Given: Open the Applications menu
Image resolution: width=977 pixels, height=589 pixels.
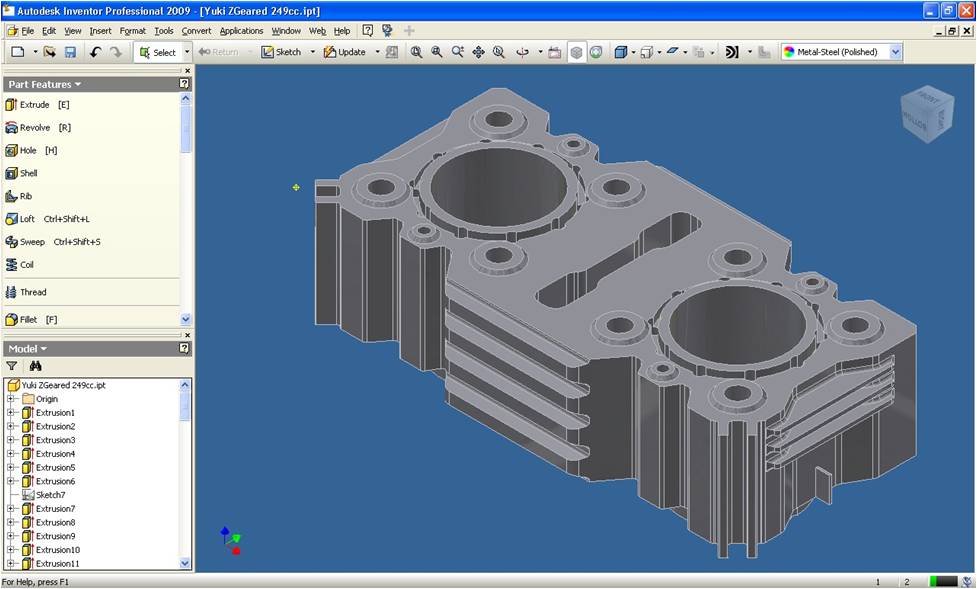Looking at the screenshot, I should coord(241,31).
